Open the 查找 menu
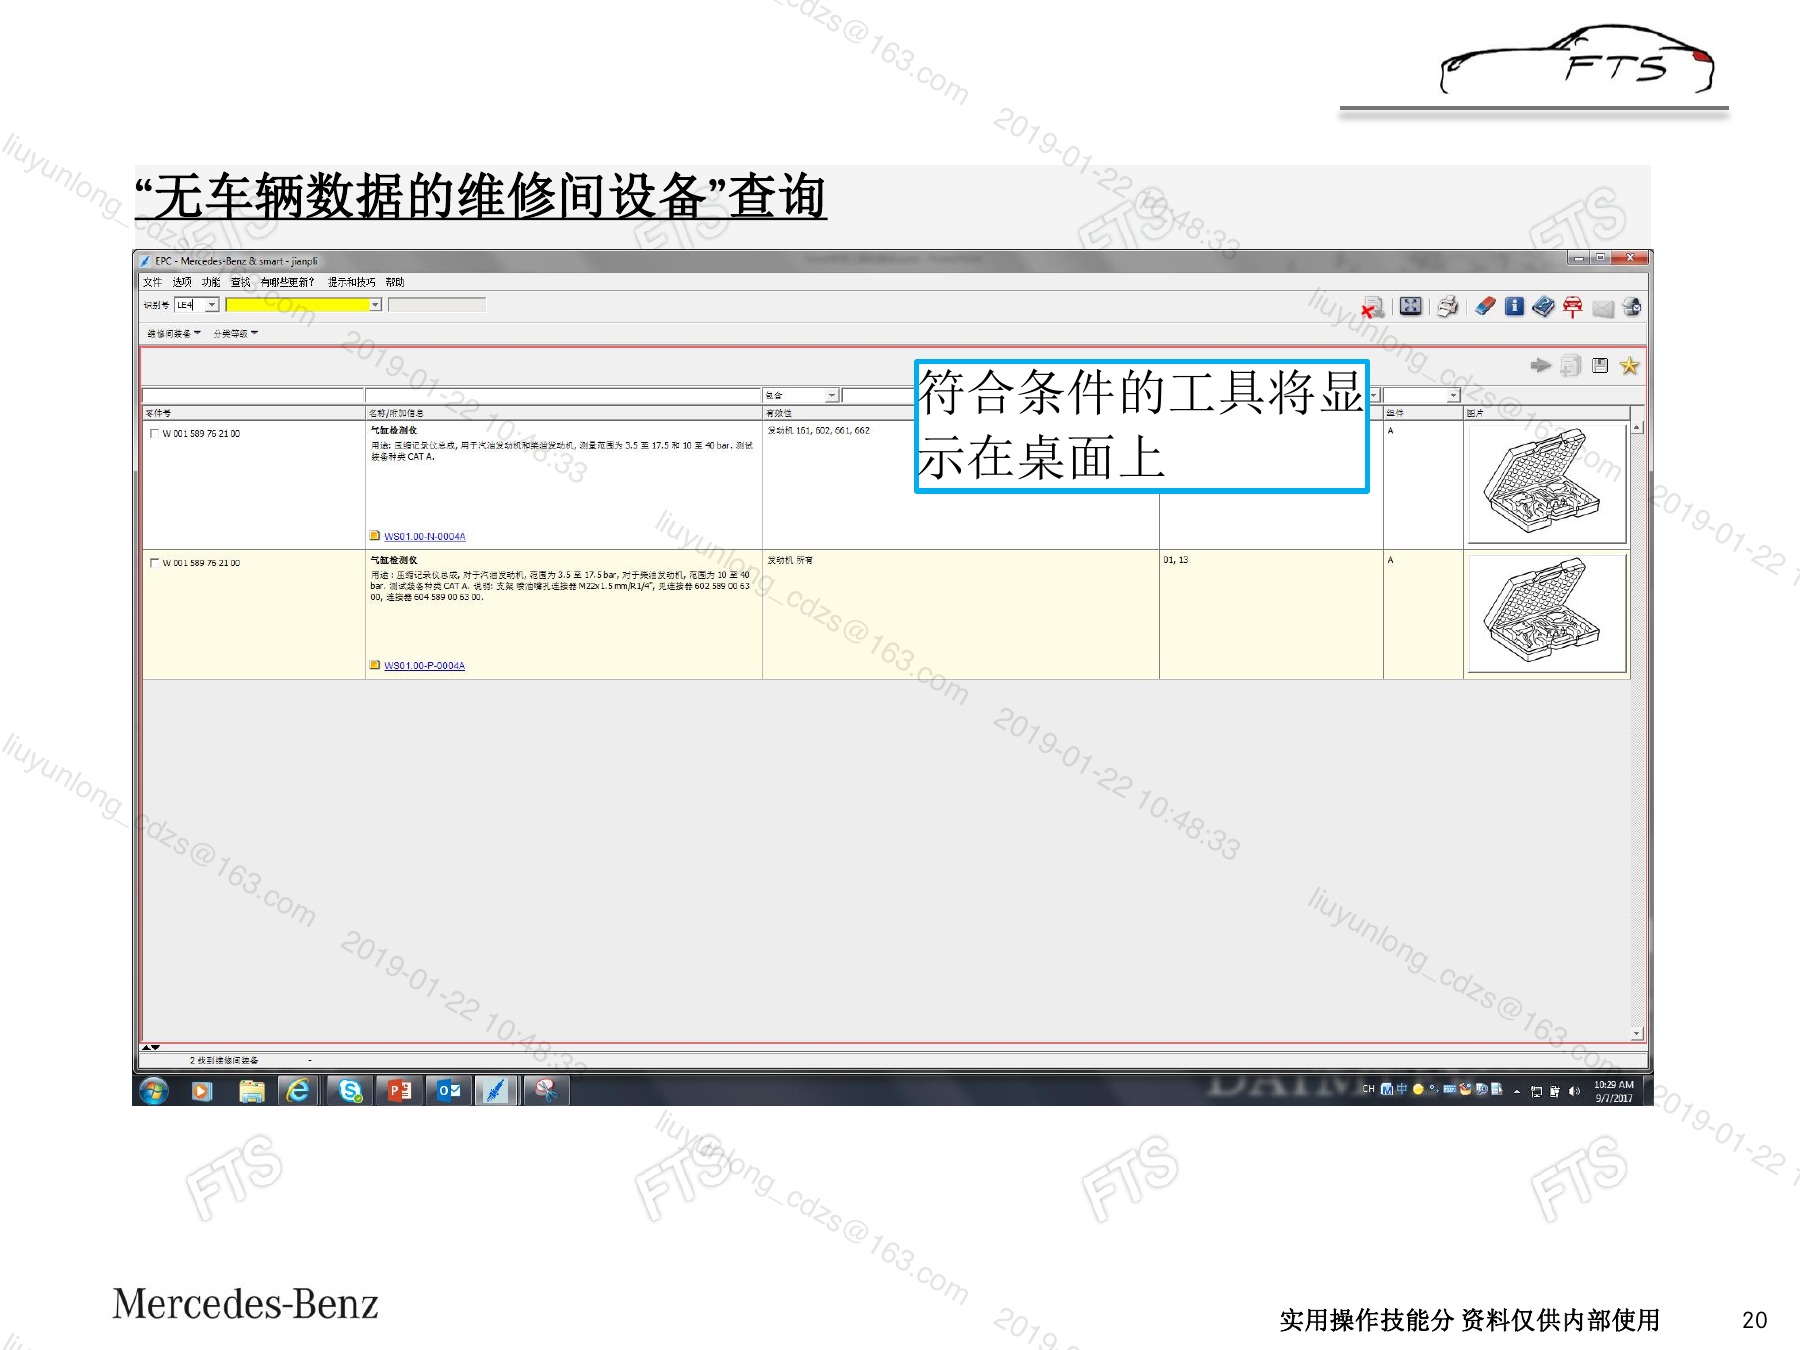 coord(241,282)
